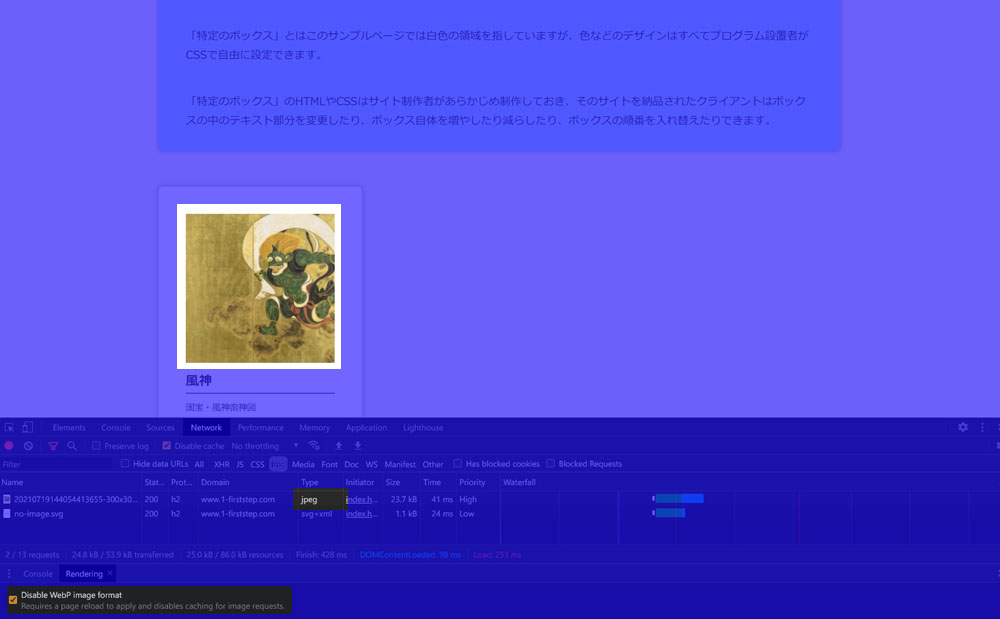Click the 風神 painting thumbnail
The image size is (1000, 619).
(259, 287)
